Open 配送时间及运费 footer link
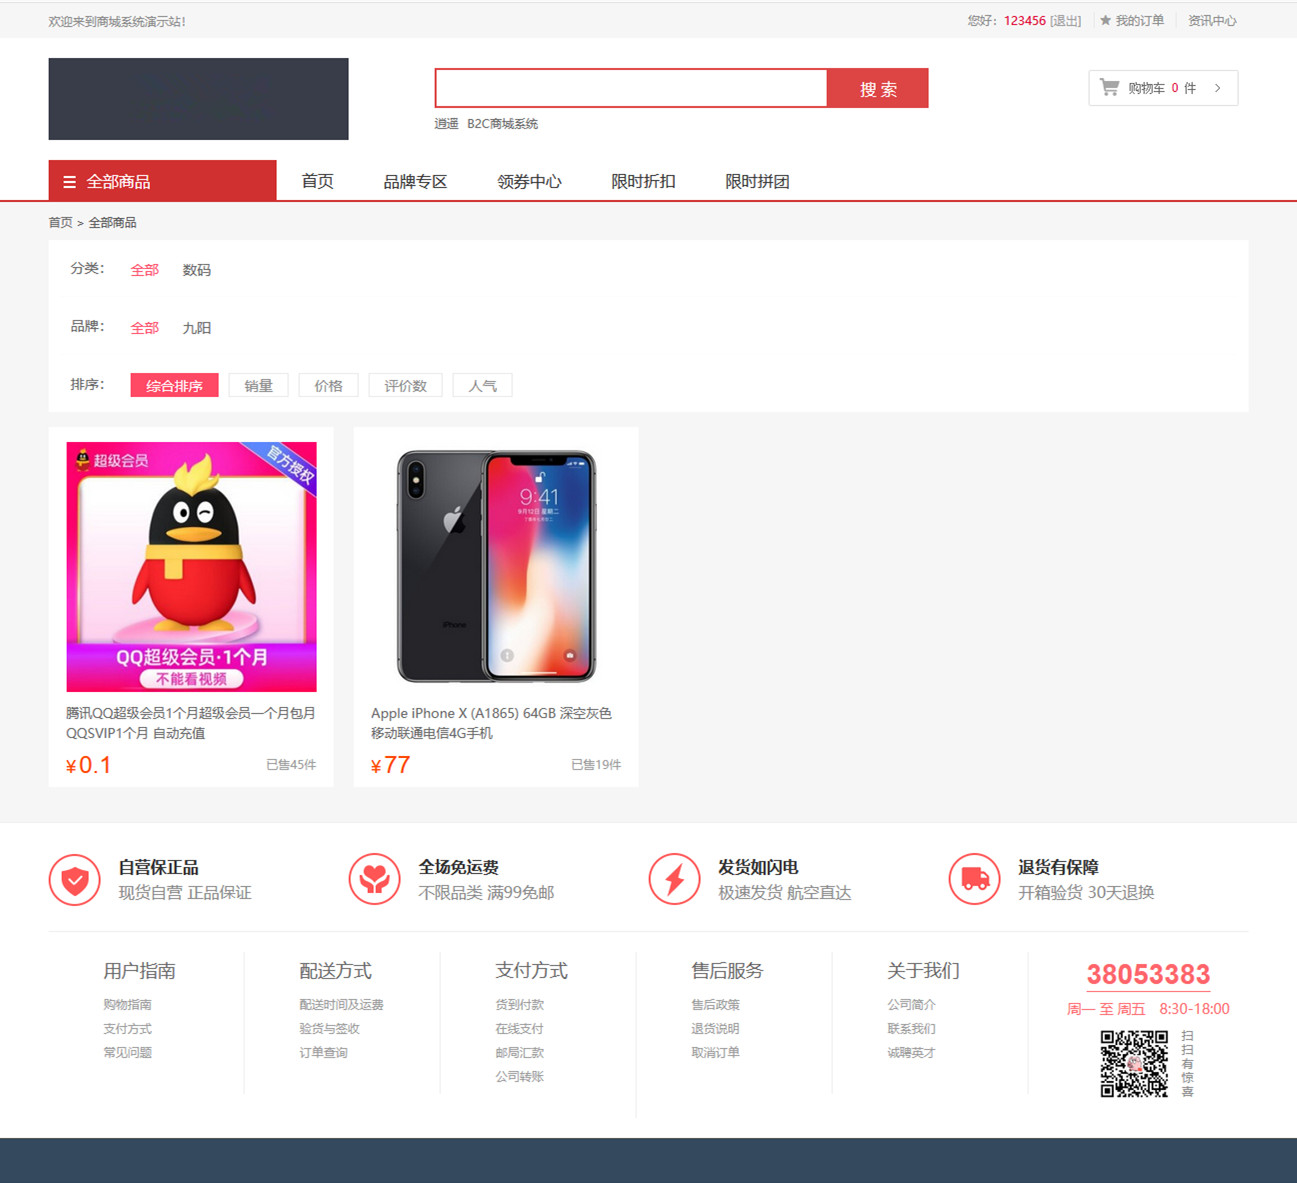 [x=341, y=1005]
